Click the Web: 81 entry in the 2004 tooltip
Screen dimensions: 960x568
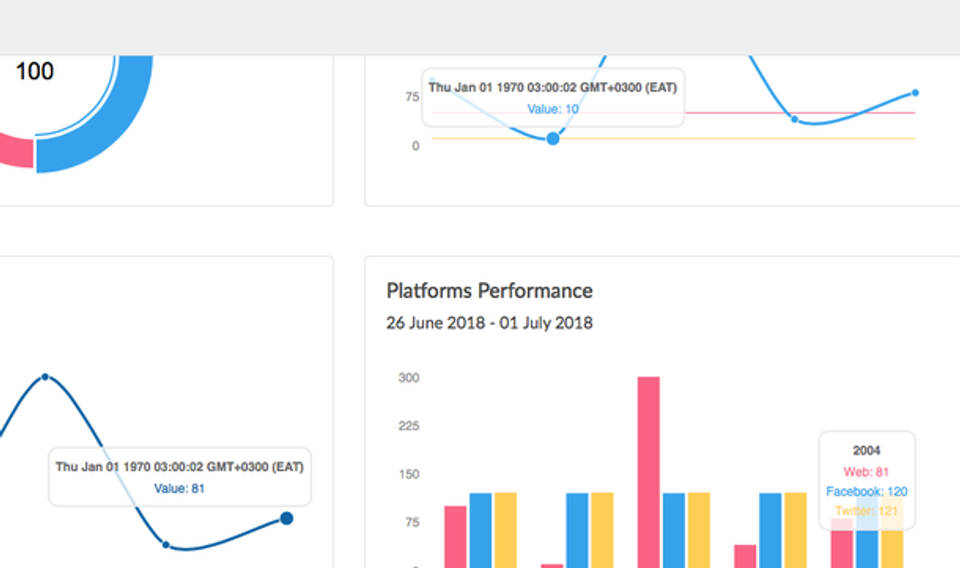click(866, 471)
